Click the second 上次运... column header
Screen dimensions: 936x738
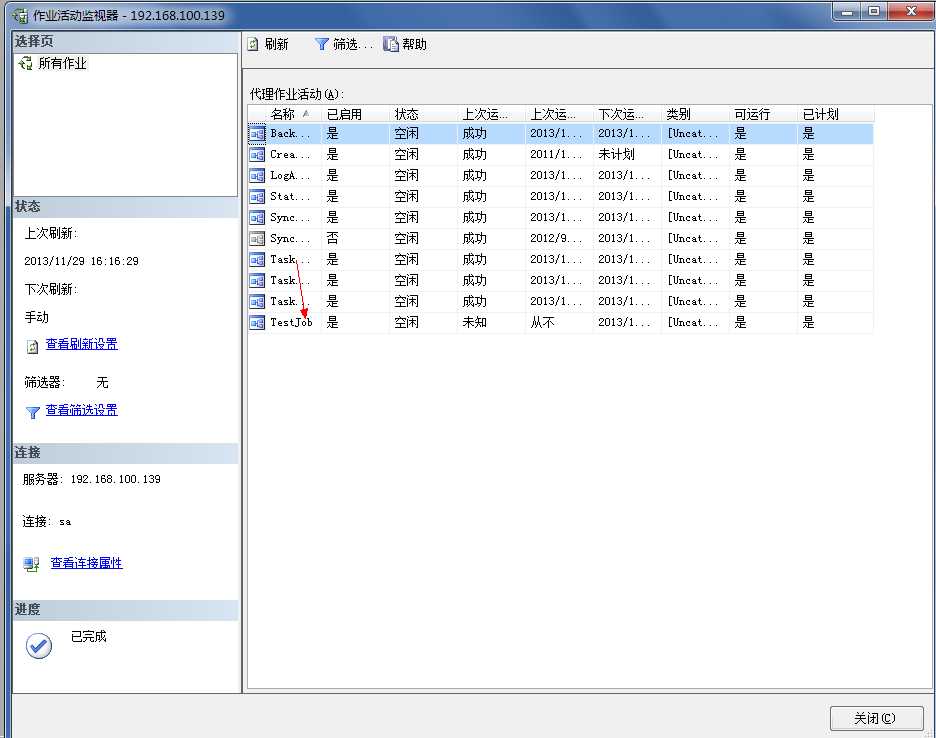point(559,114)
